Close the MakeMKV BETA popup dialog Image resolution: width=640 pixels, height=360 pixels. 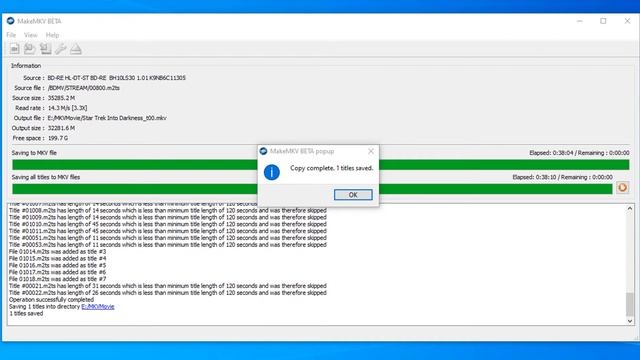pyautogui.click(x=371, y=151)
